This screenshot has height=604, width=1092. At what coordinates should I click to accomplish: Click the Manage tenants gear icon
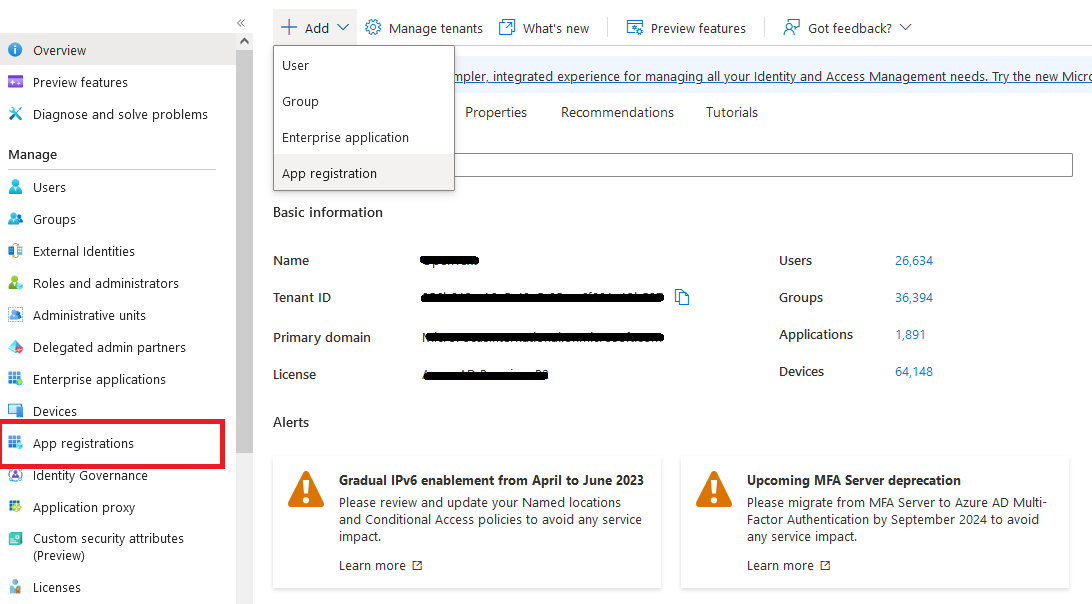pos(373,27)
